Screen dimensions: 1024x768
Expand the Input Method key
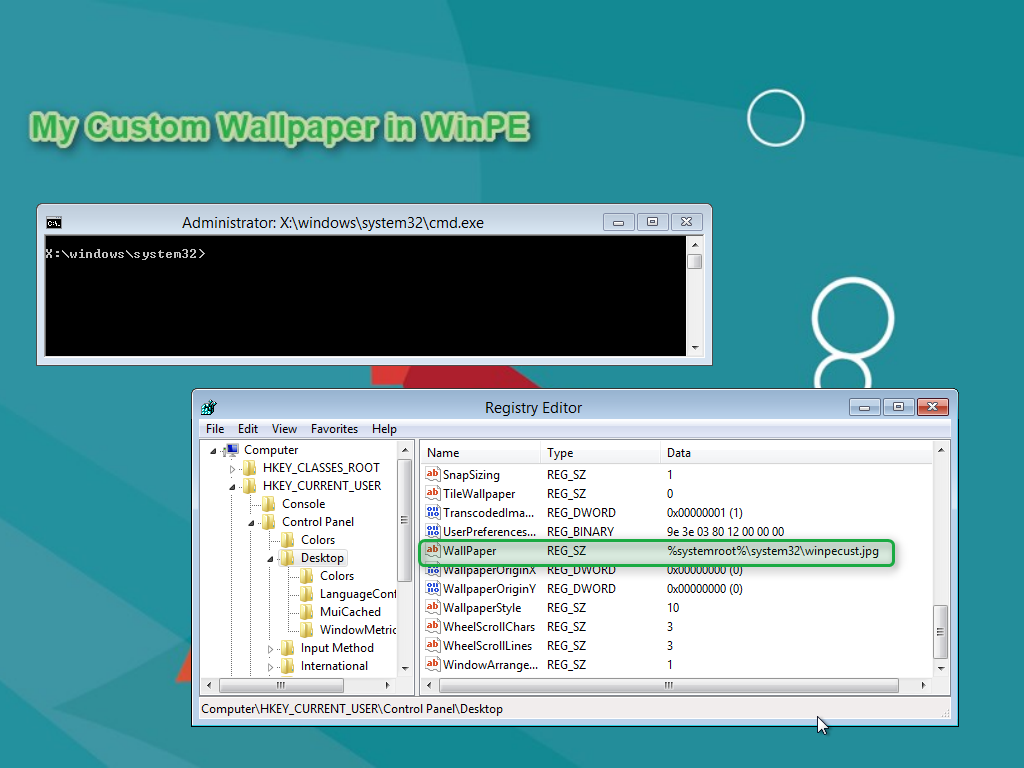pyautogui.click(x=271, y=648)
